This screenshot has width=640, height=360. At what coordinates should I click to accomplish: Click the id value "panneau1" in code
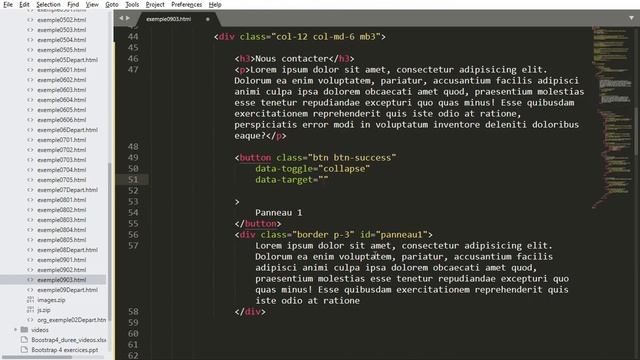(401, 235)
